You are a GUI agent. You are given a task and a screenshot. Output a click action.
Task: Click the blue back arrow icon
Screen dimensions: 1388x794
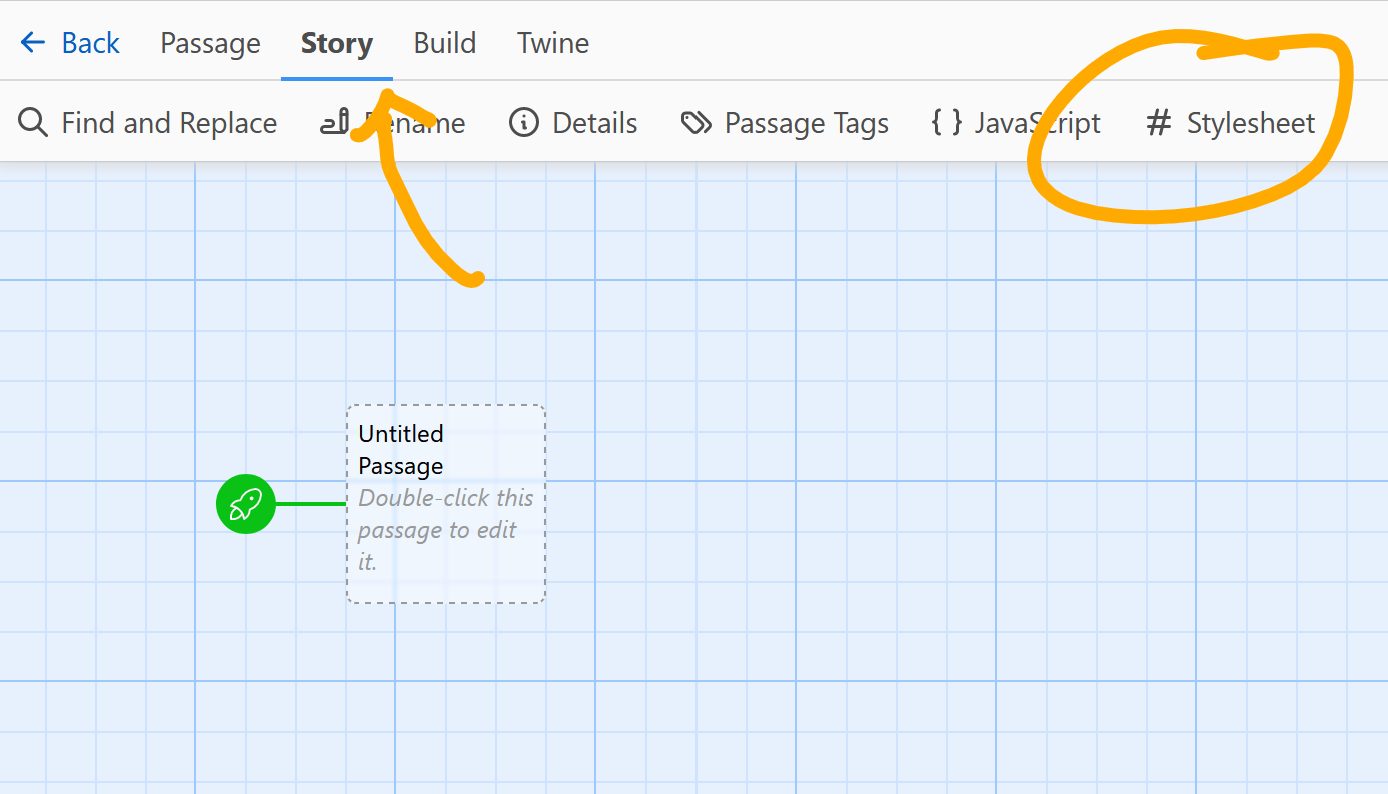click(32, 42)
